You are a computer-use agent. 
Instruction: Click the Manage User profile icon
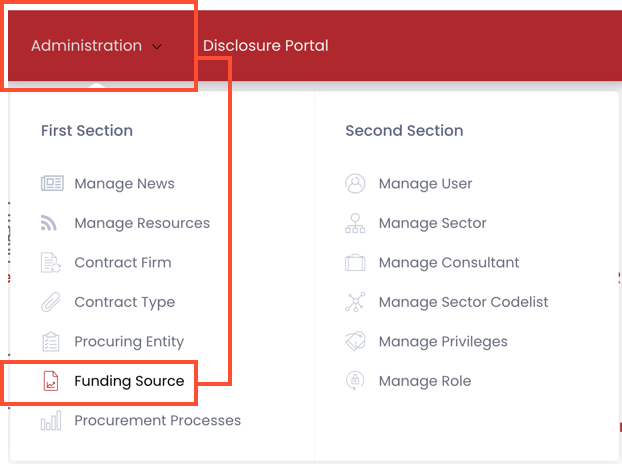355,184
